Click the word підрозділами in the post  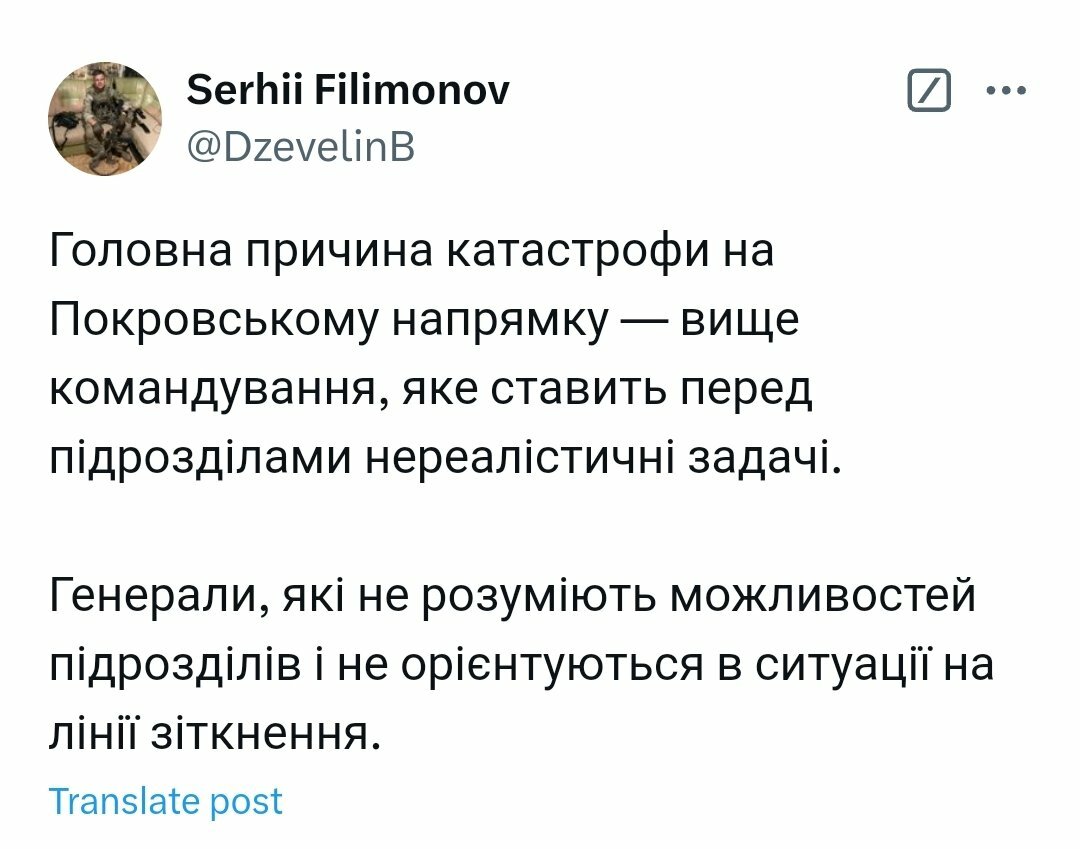200,459
